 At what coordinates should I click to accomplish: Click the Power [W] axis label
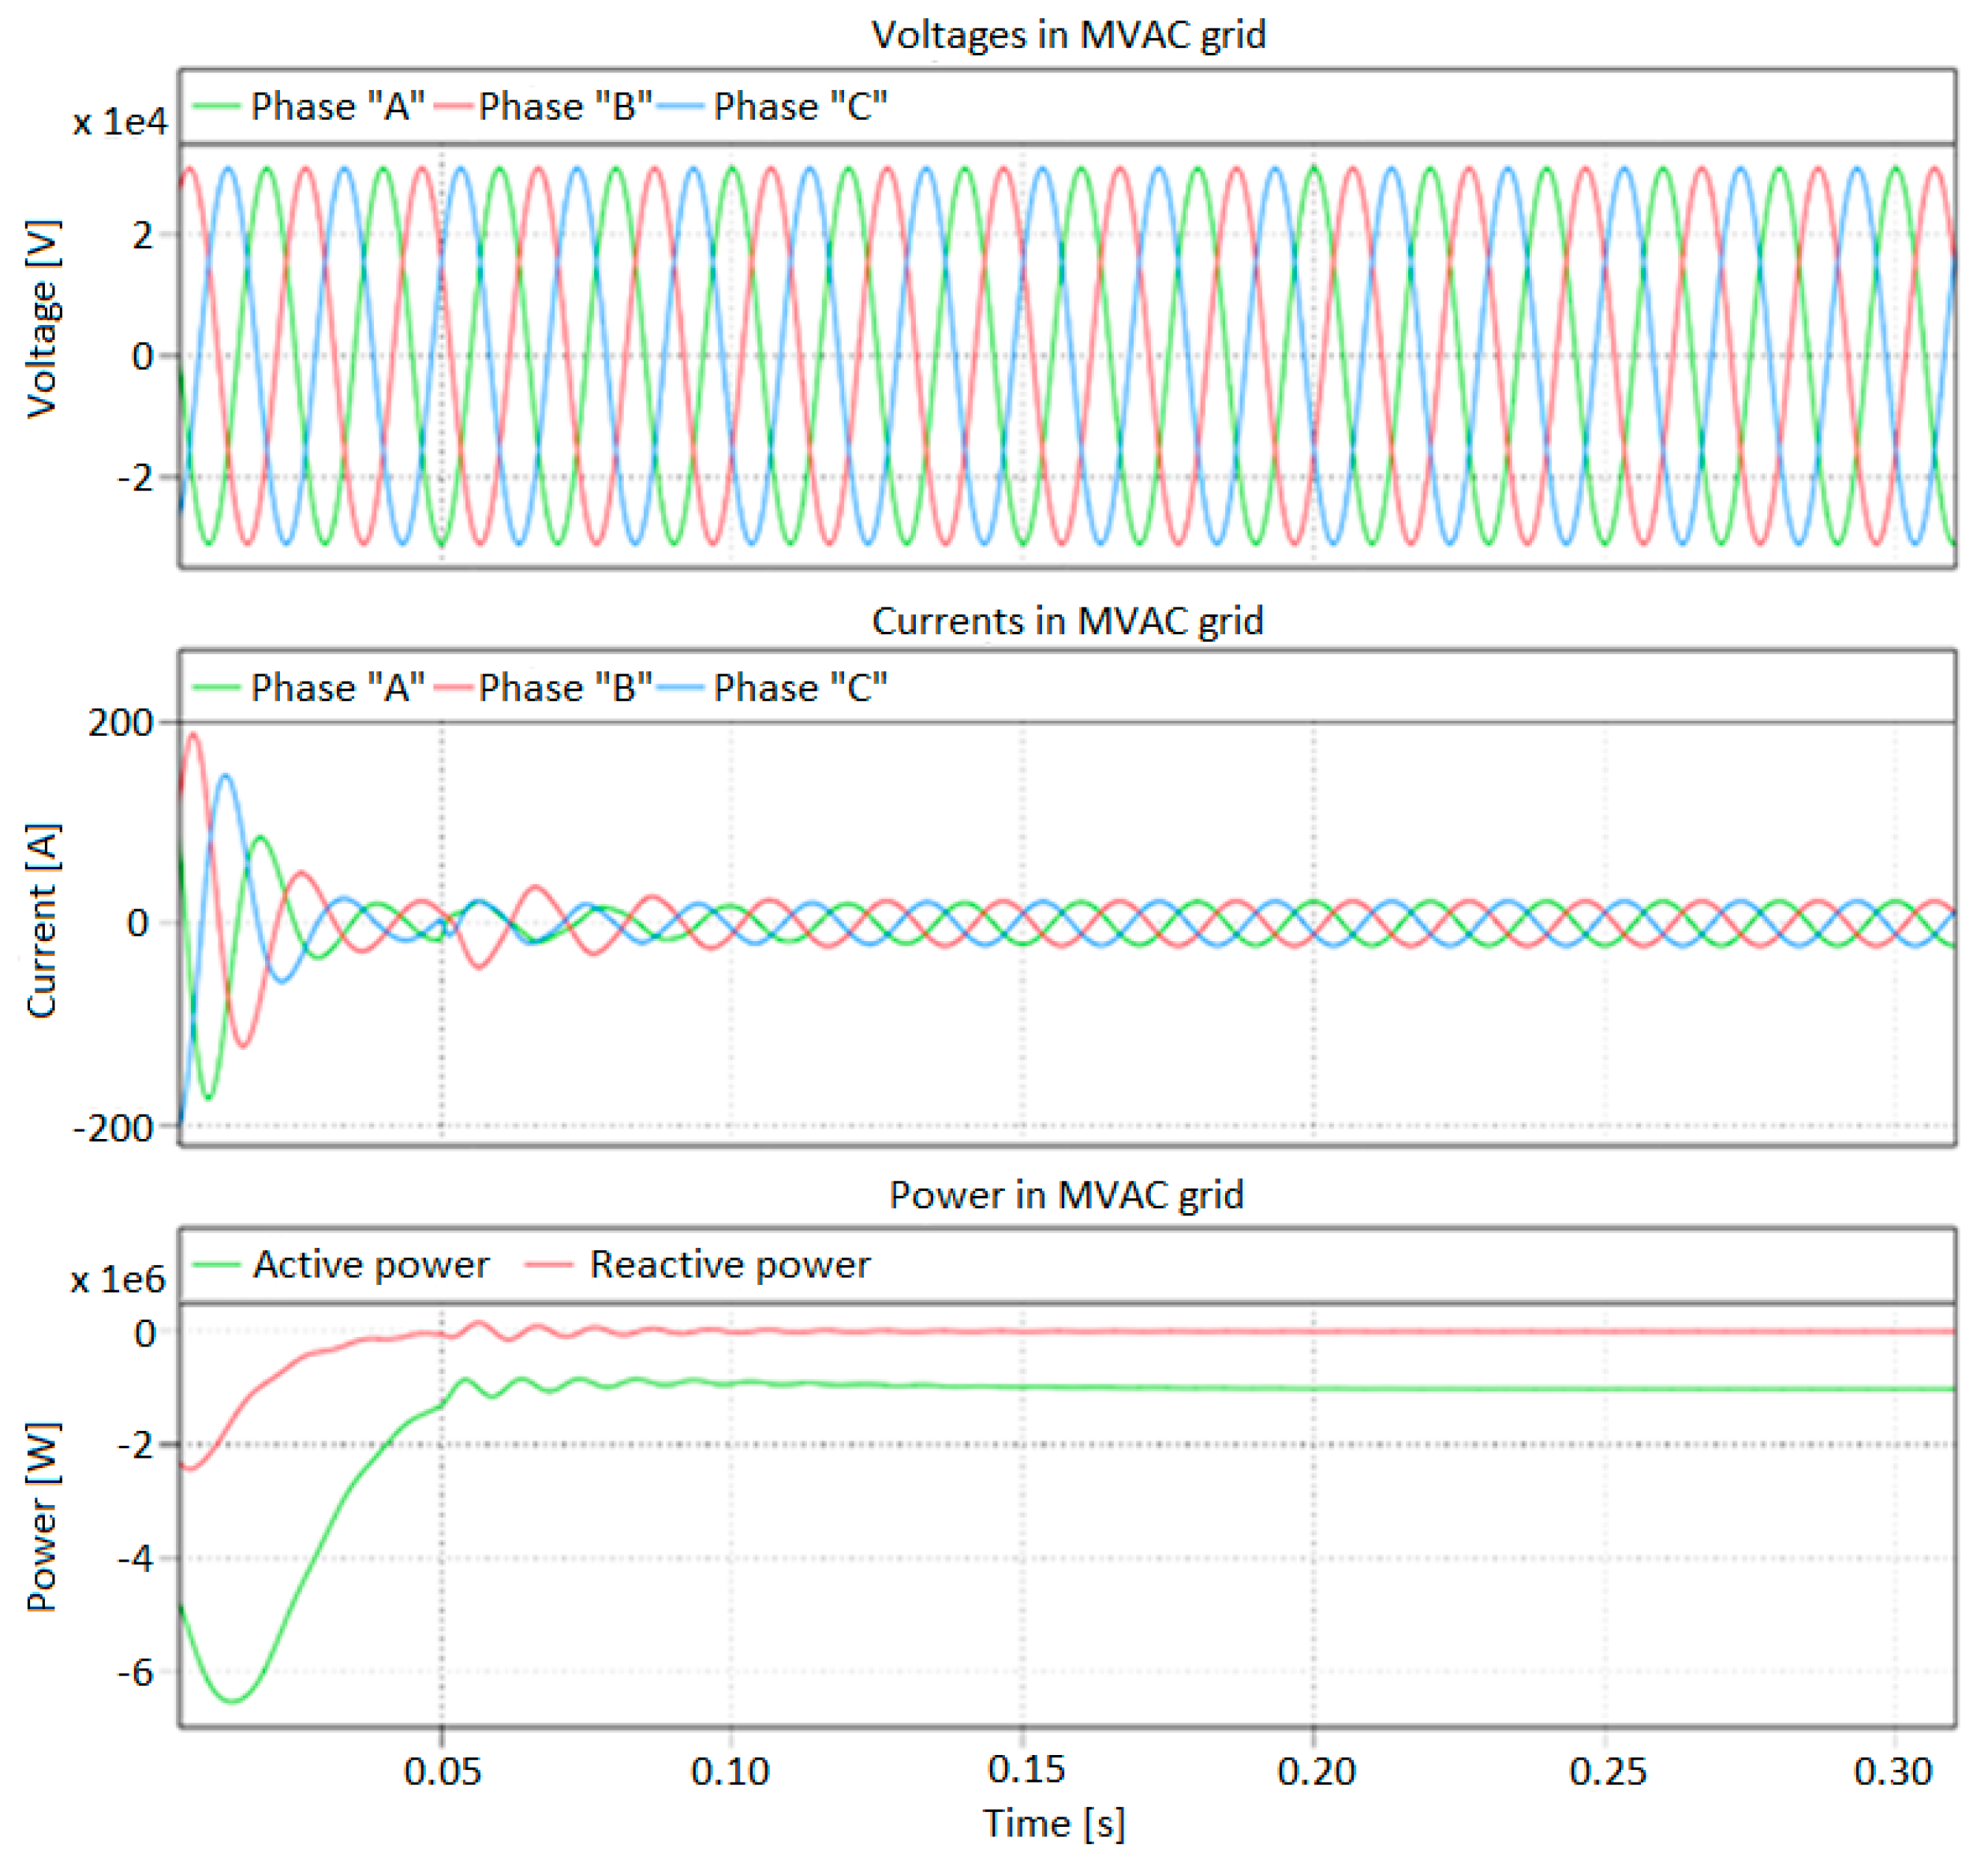[43, 1516]
